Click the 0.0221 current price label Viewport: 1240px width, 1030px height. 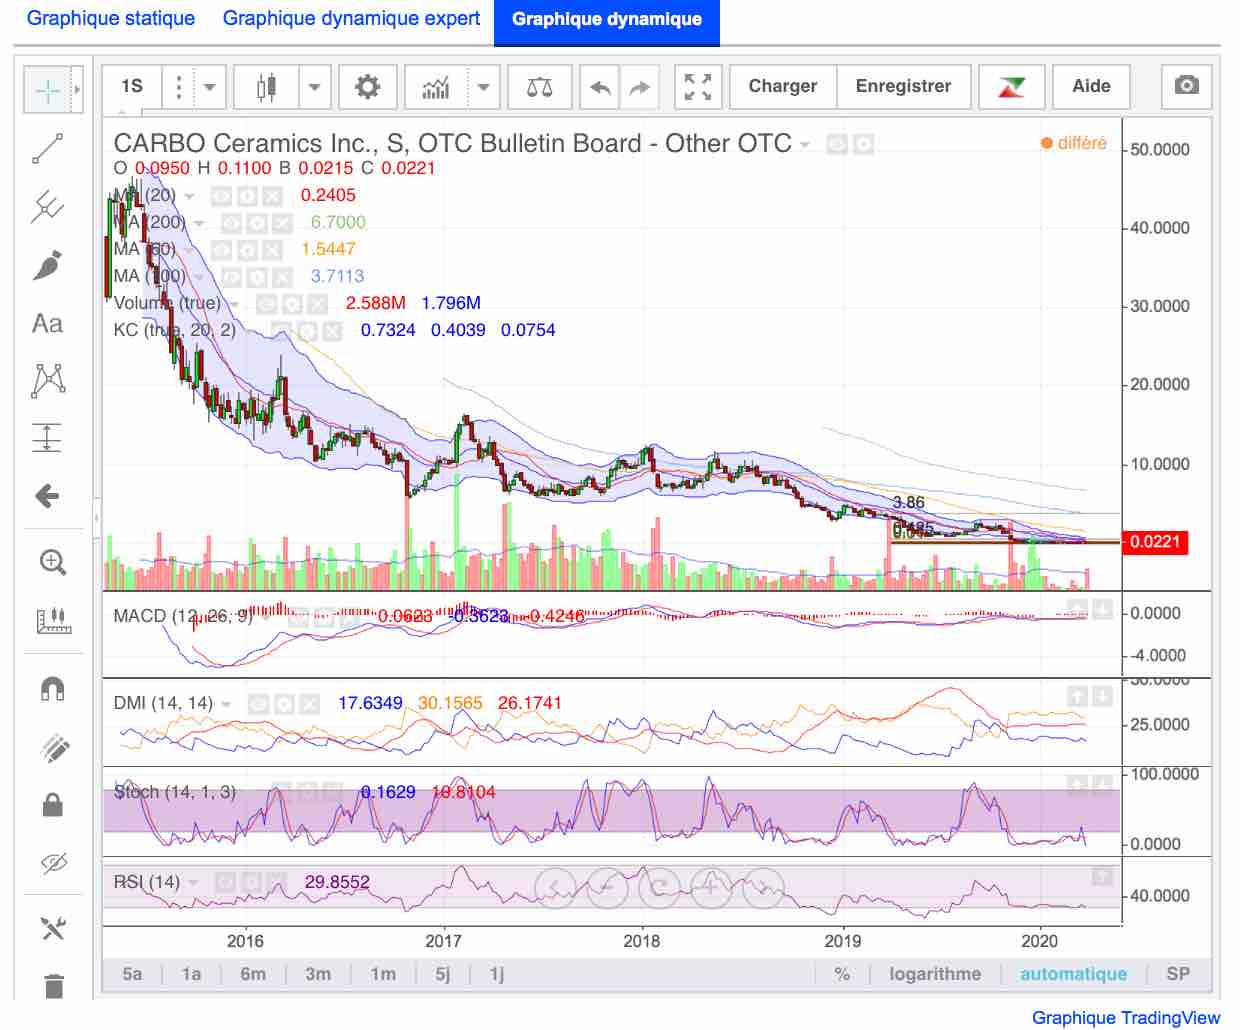1155,542
